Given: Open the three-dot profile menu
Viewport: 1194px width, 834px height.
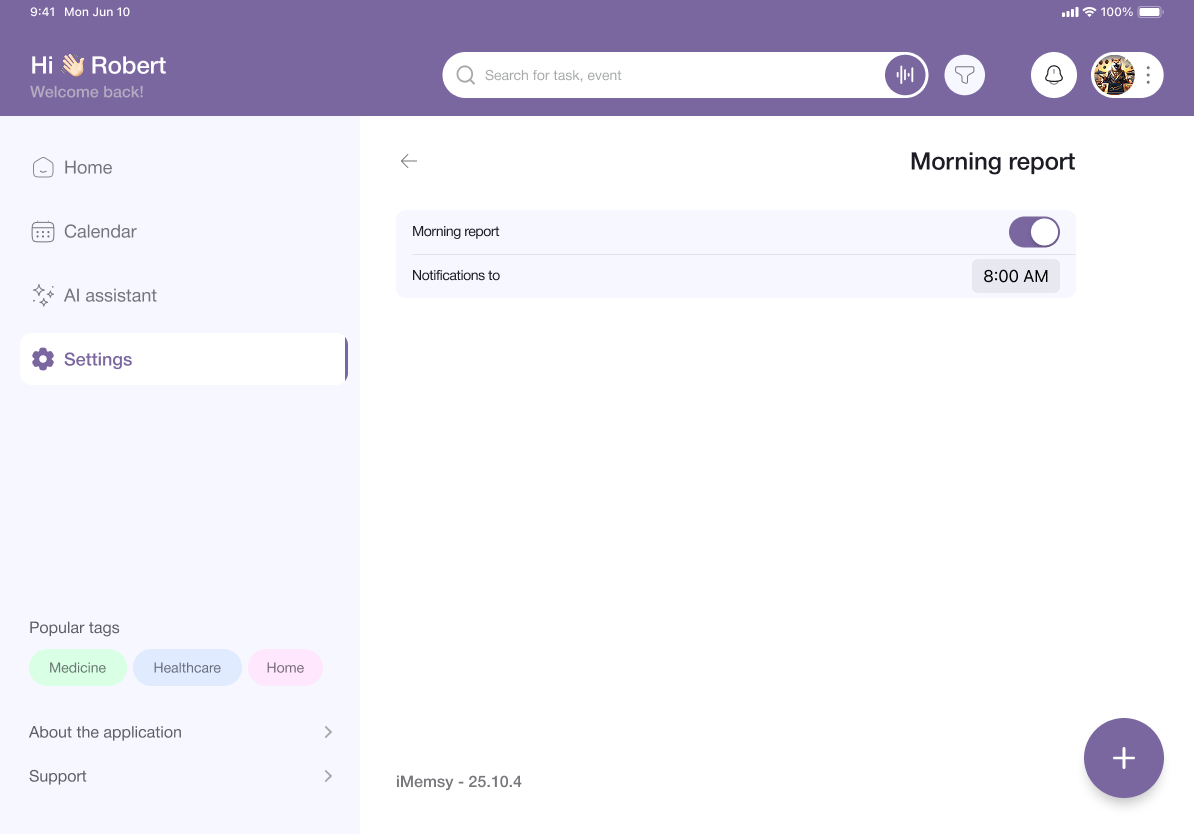Looking at the screenshot, I should point(1148,75).
